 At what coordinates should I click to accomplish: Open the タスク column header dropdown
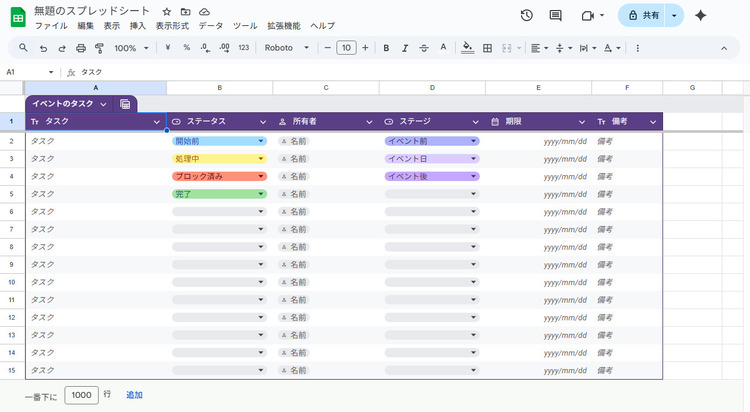pyautogui.click(x=156, y=122)
